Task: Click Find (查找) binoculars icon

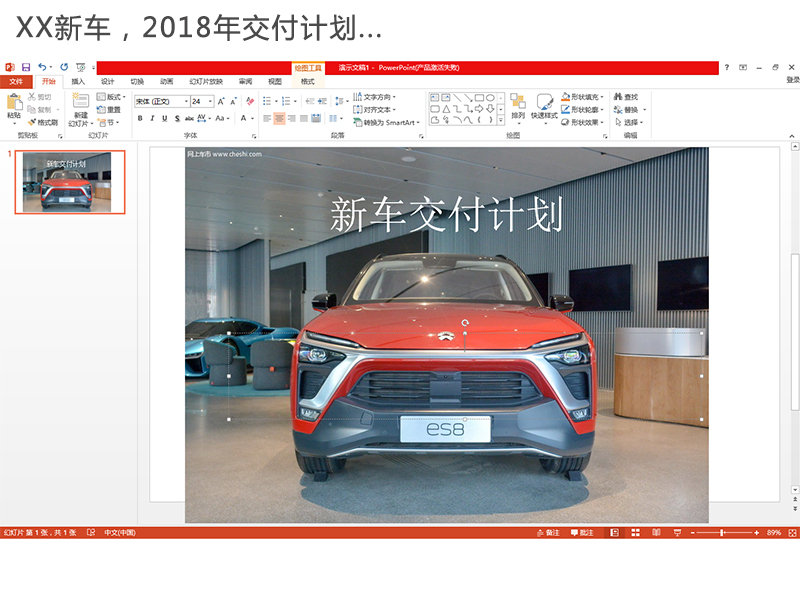Action: [x=626, y=97]
